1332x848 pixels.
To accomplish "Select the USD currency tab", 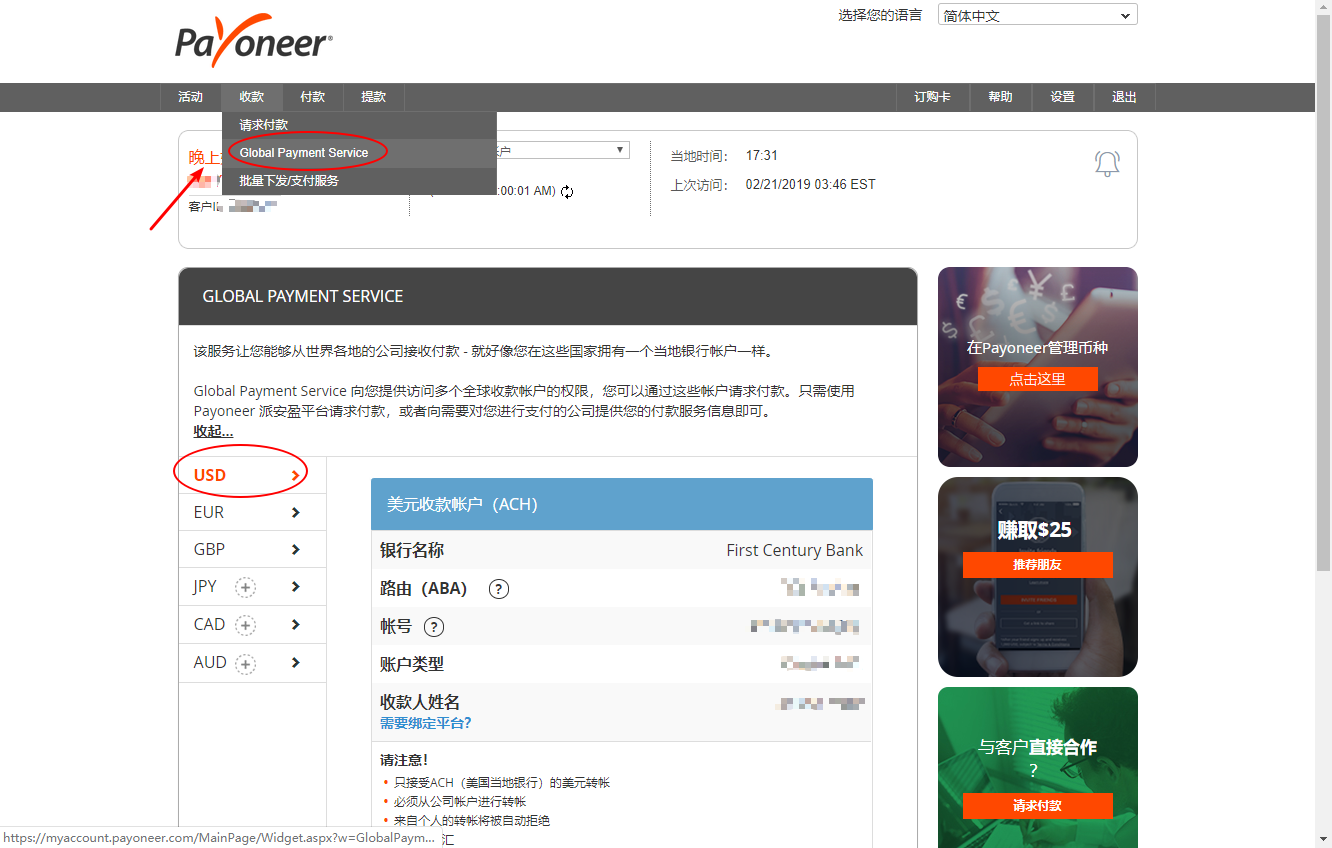I will click(252, 475).
